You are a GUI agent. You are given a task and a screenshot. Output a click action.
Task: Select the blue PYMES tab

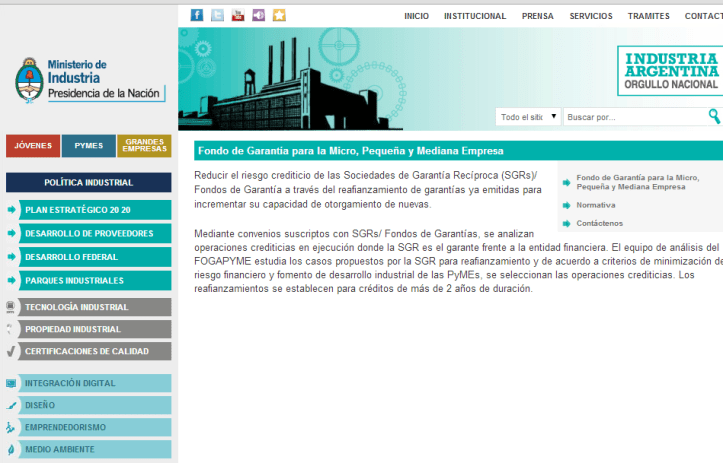click(x=88, y=146)
